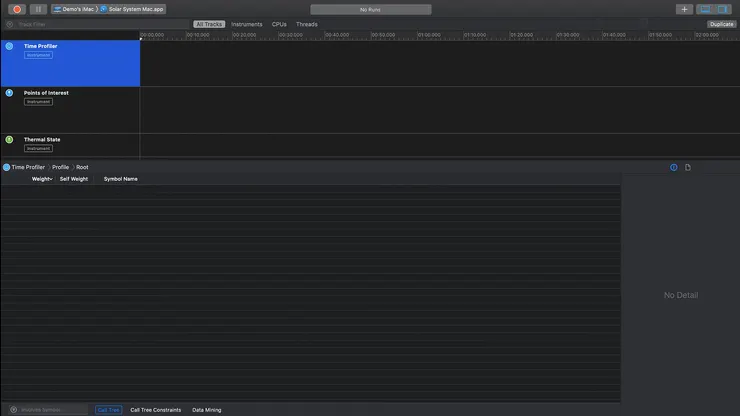Open the track filter options icon
The height and width of the screenshot is (416, 740).
click(x=9, y=24)
